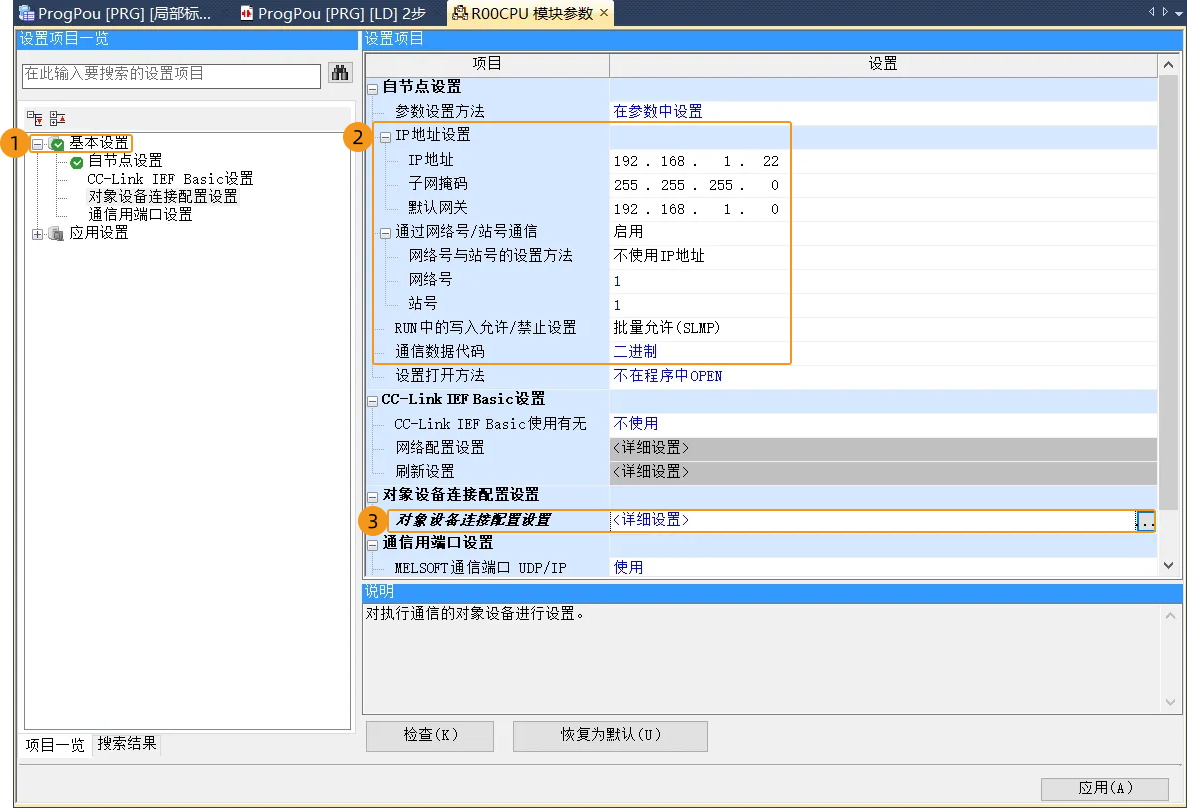
Task: Click the binoculars search icon
Action: click(x=340, y=74)
